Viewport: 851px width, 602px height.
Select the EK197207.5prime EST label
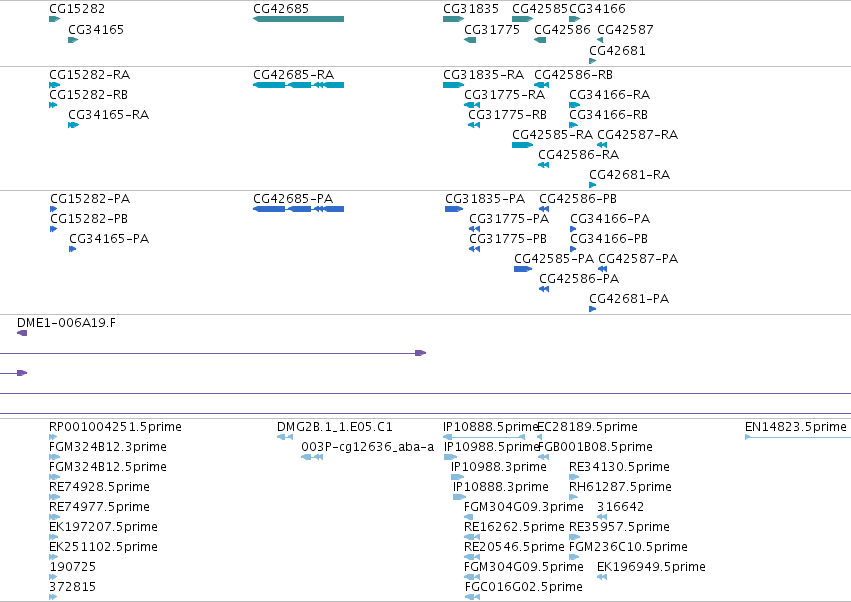pos(103,528)
